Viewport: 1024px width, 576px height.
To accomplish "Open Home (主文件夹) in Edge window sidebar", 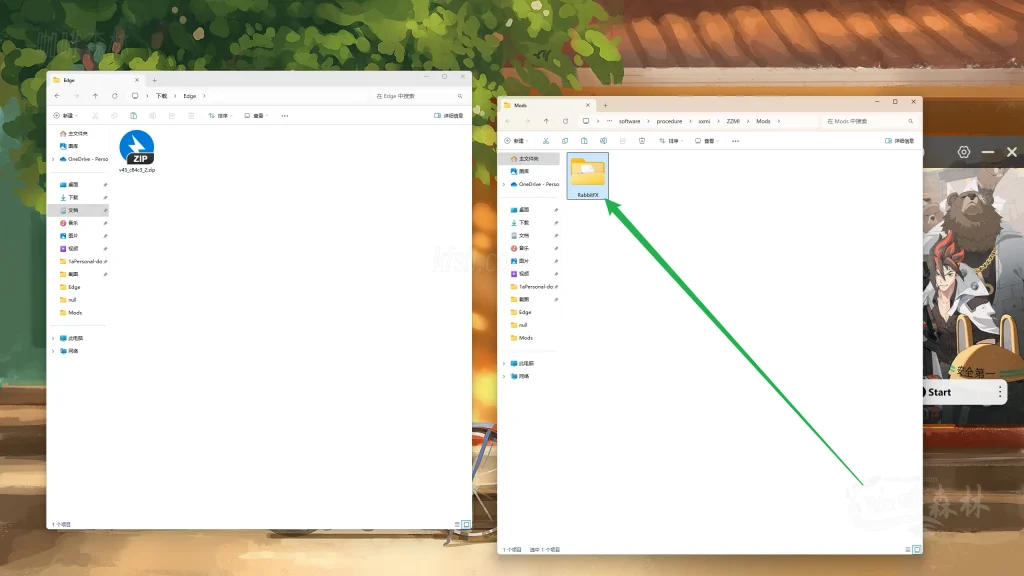I will tap(74, 133).
